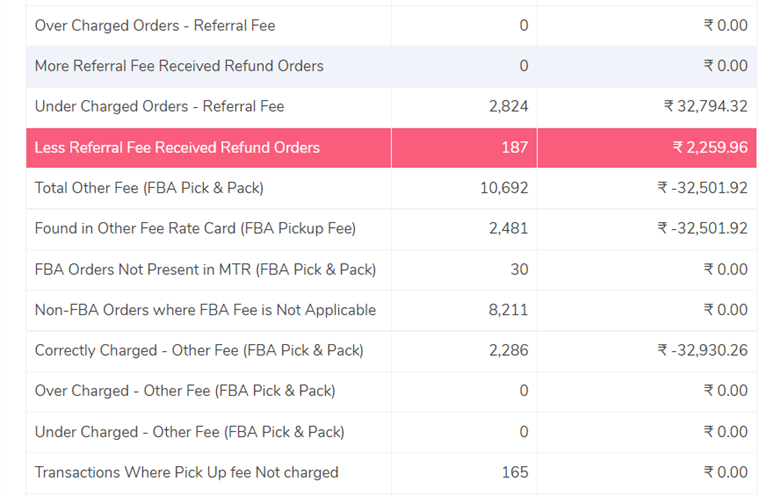Click the 8,211 Non-FBA orders count
Viewport: 774px width, 496px height.
click(508, 310)
